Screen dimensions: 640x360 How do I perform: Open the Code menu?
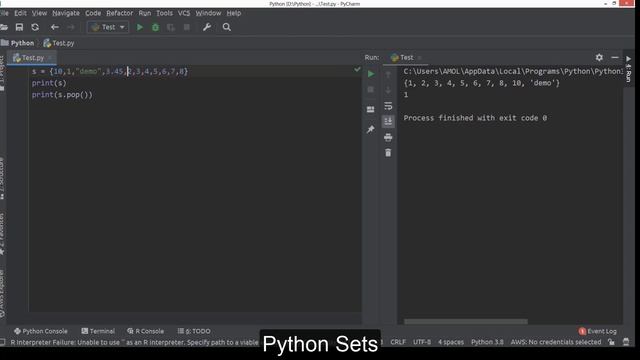click(x=93, y=13)
